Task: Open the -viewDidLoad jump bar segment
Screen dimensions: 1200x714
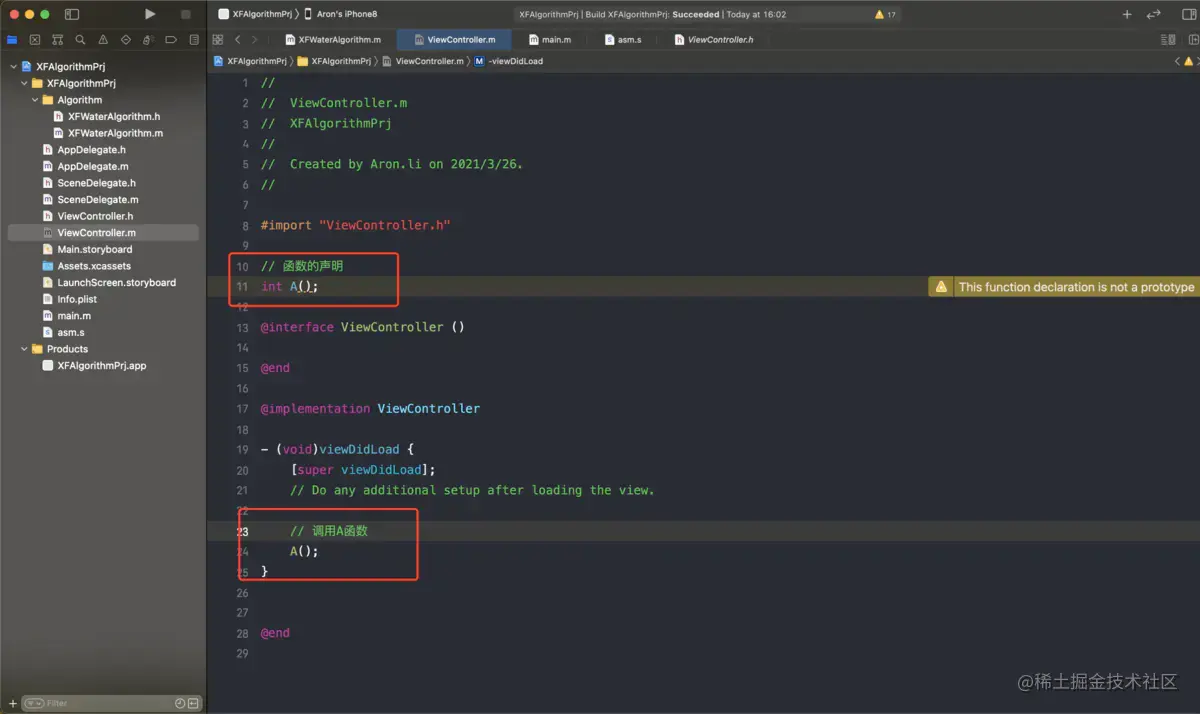Action: point(509,61)
